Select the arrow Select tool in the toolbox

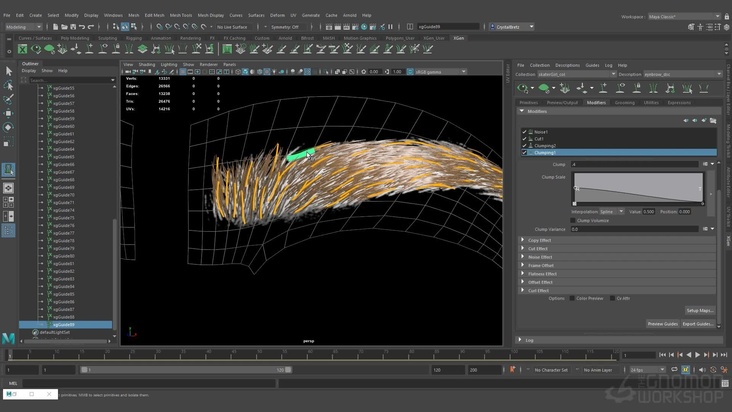tap(9, 71)
